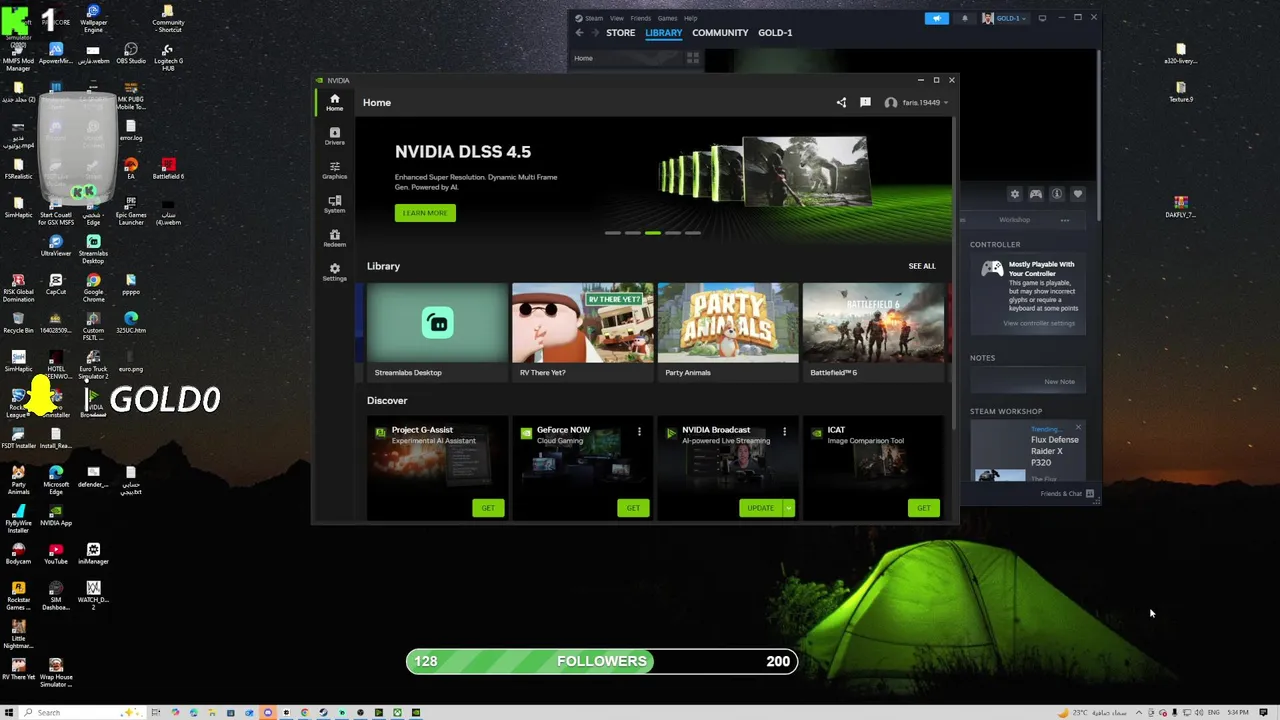The image size is (1280, 720).
Task: Open the View menu in Steam
Action: pyautogui.click(x=617, y=18)
